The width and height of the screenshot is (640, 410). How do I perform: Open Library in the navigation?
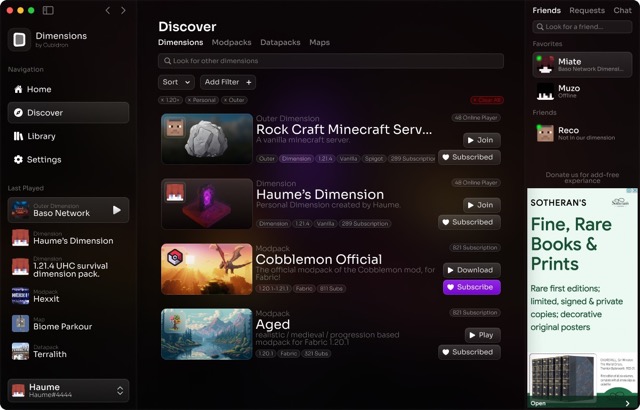[69, 136]
